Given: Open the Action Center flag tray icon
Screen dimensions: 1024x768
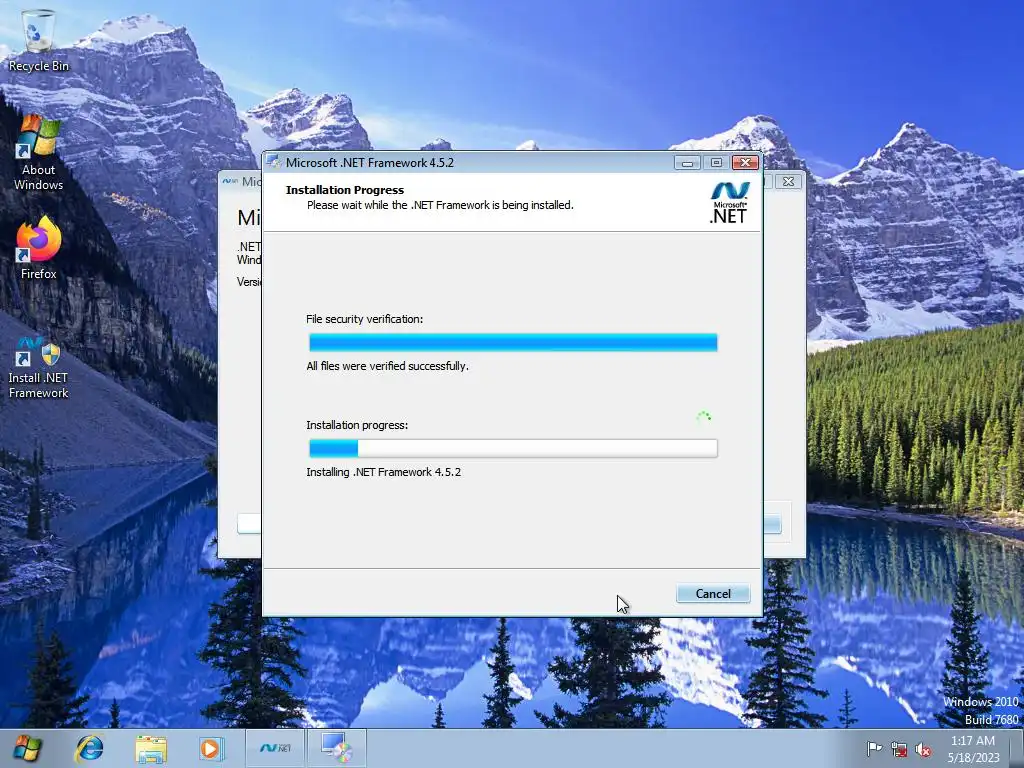Looking at the screenshot, I should coord(874,749).
